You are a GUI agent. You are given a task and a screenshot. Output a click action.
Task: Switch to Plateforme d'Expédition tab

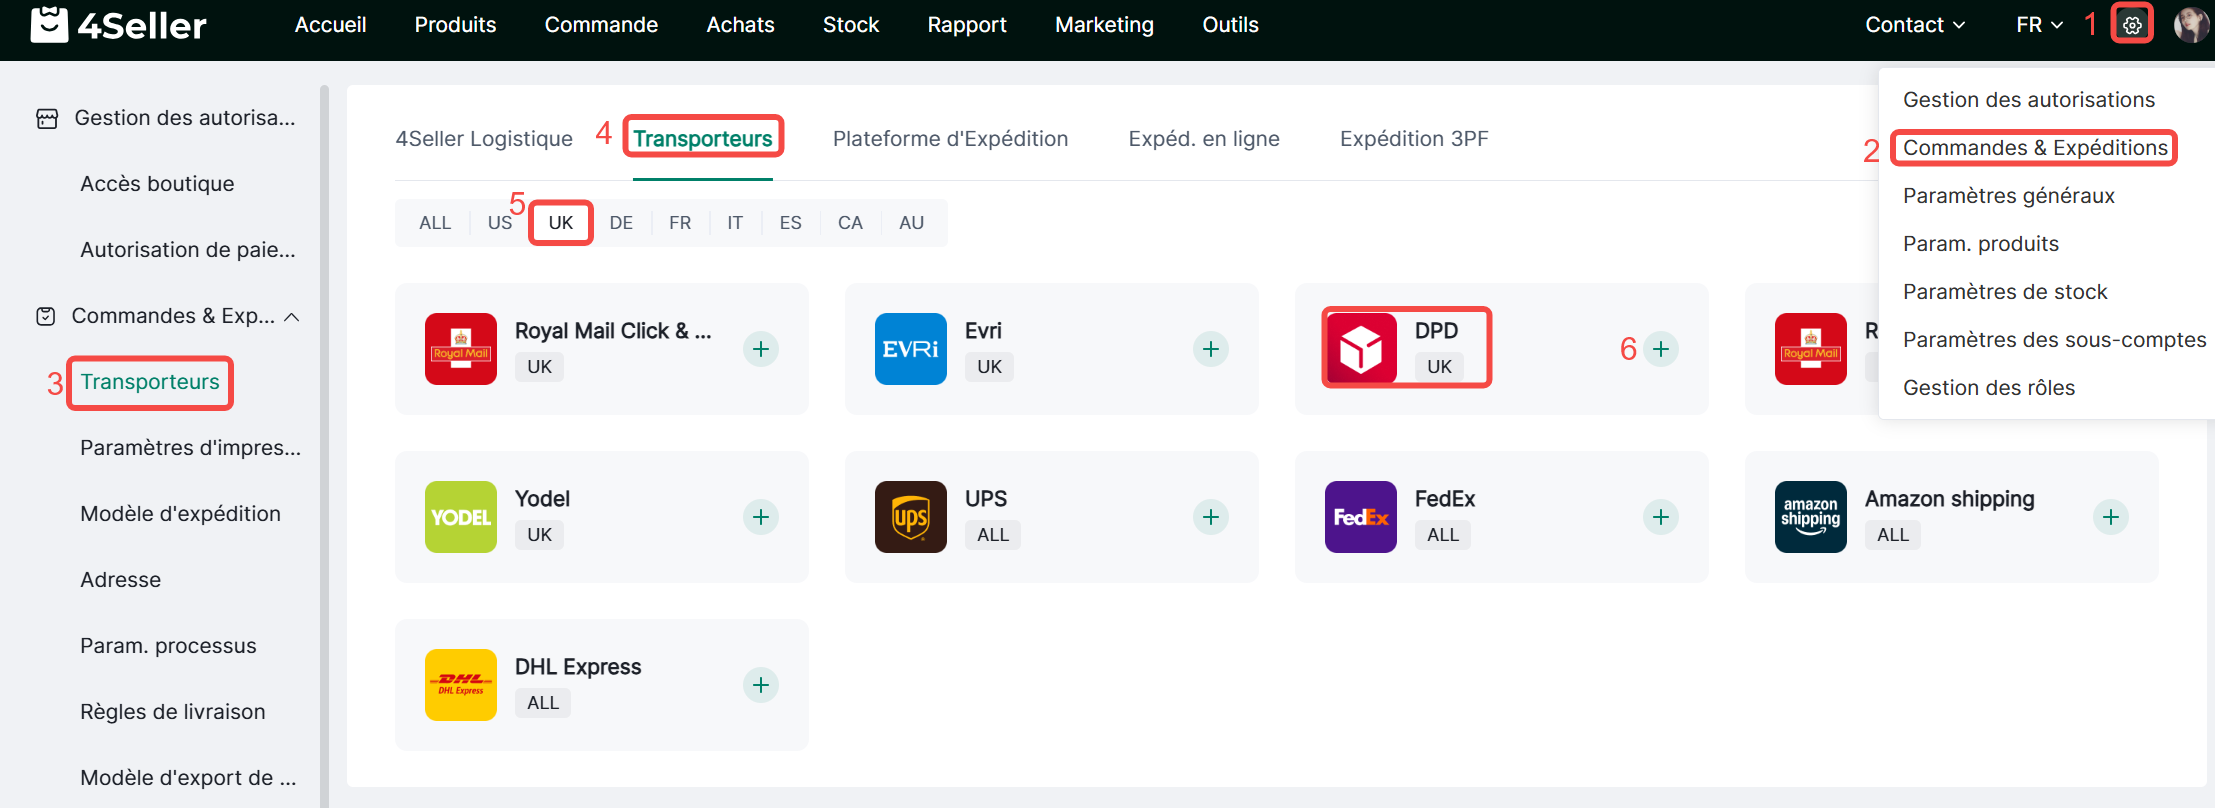(x=950, y=139)
